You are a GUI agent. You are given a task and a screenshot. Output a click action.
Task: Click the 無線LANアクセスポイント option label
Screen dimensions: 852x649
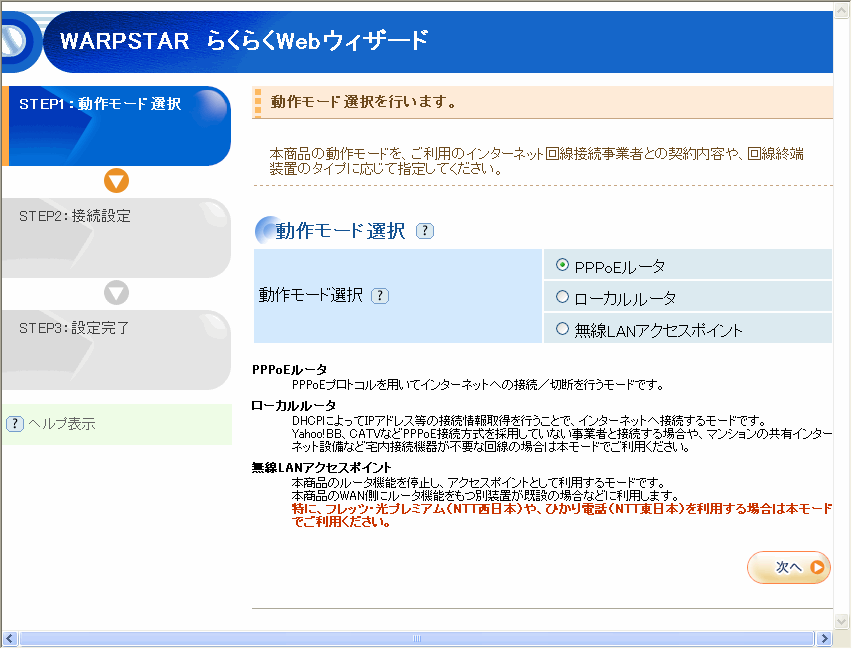tap(659, 330)
